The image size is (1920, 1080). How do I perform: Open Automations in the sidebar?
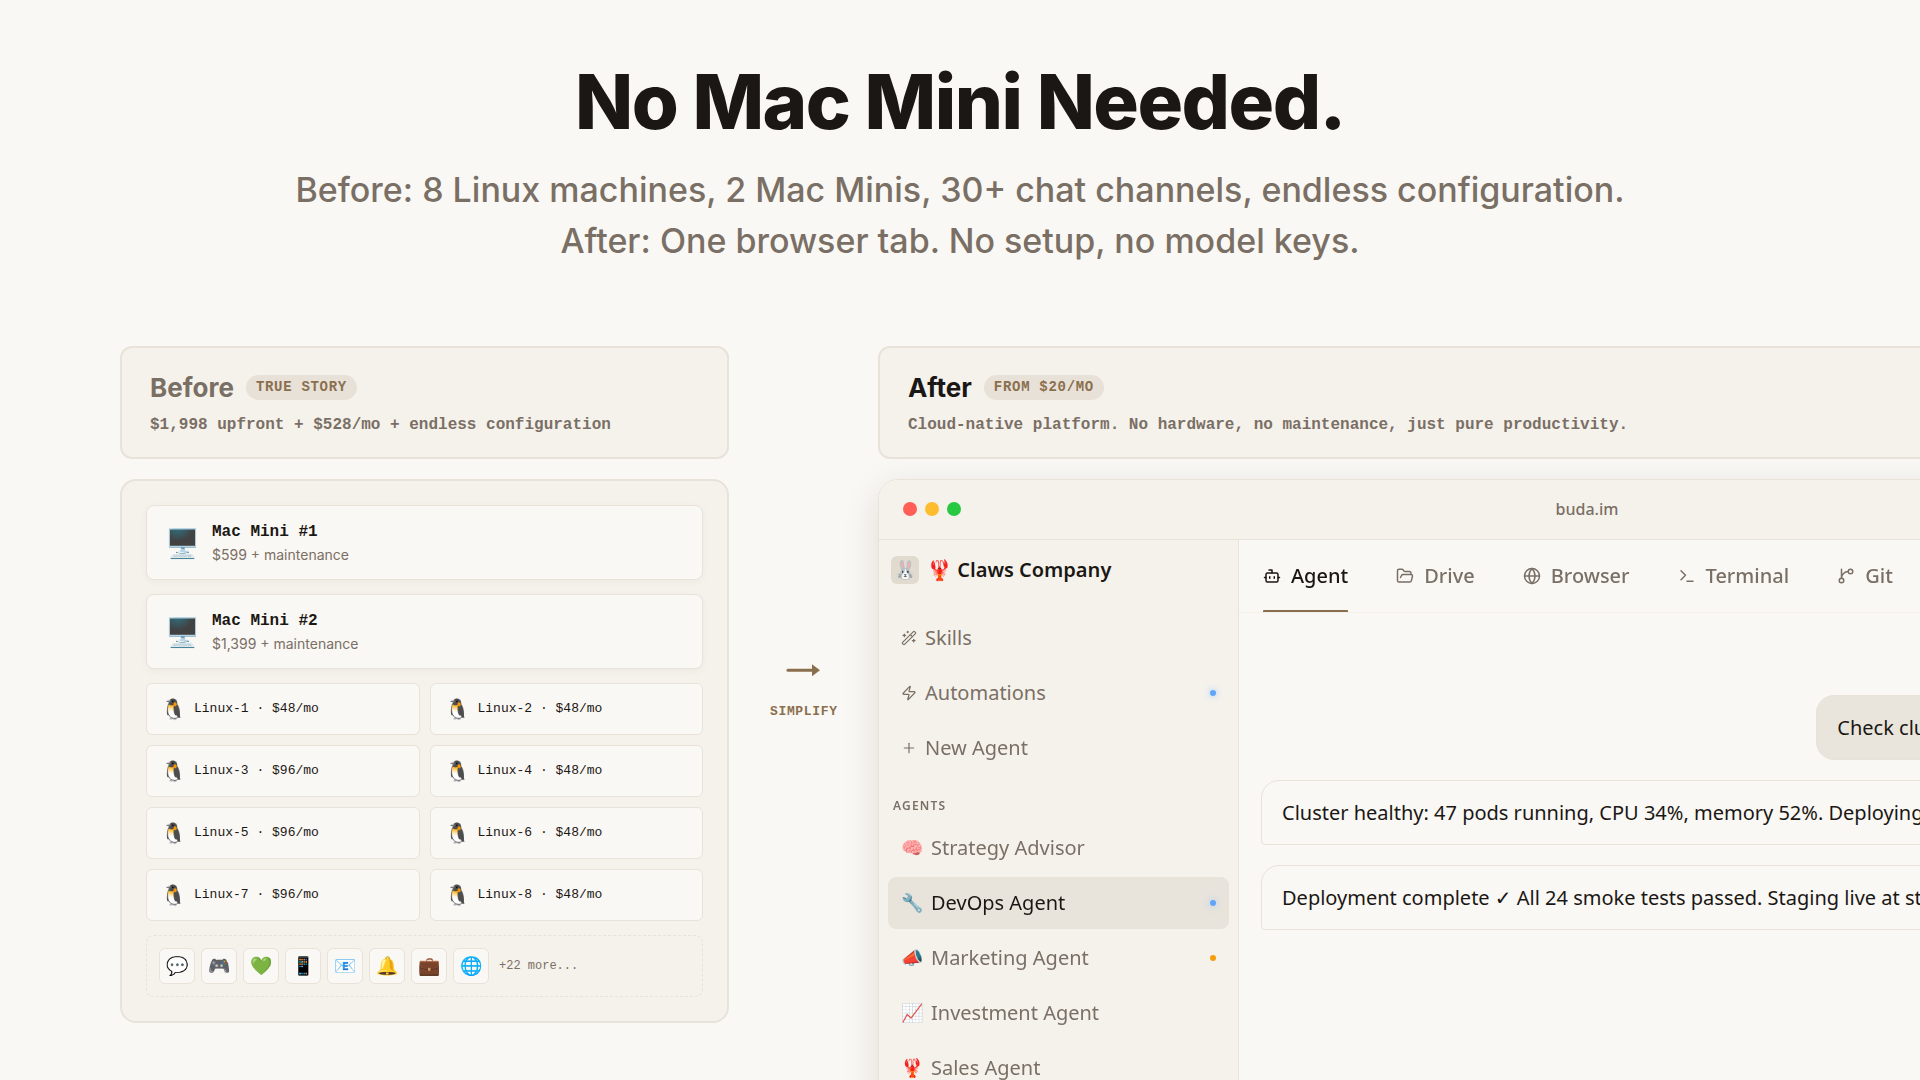[x=984, y=693]
